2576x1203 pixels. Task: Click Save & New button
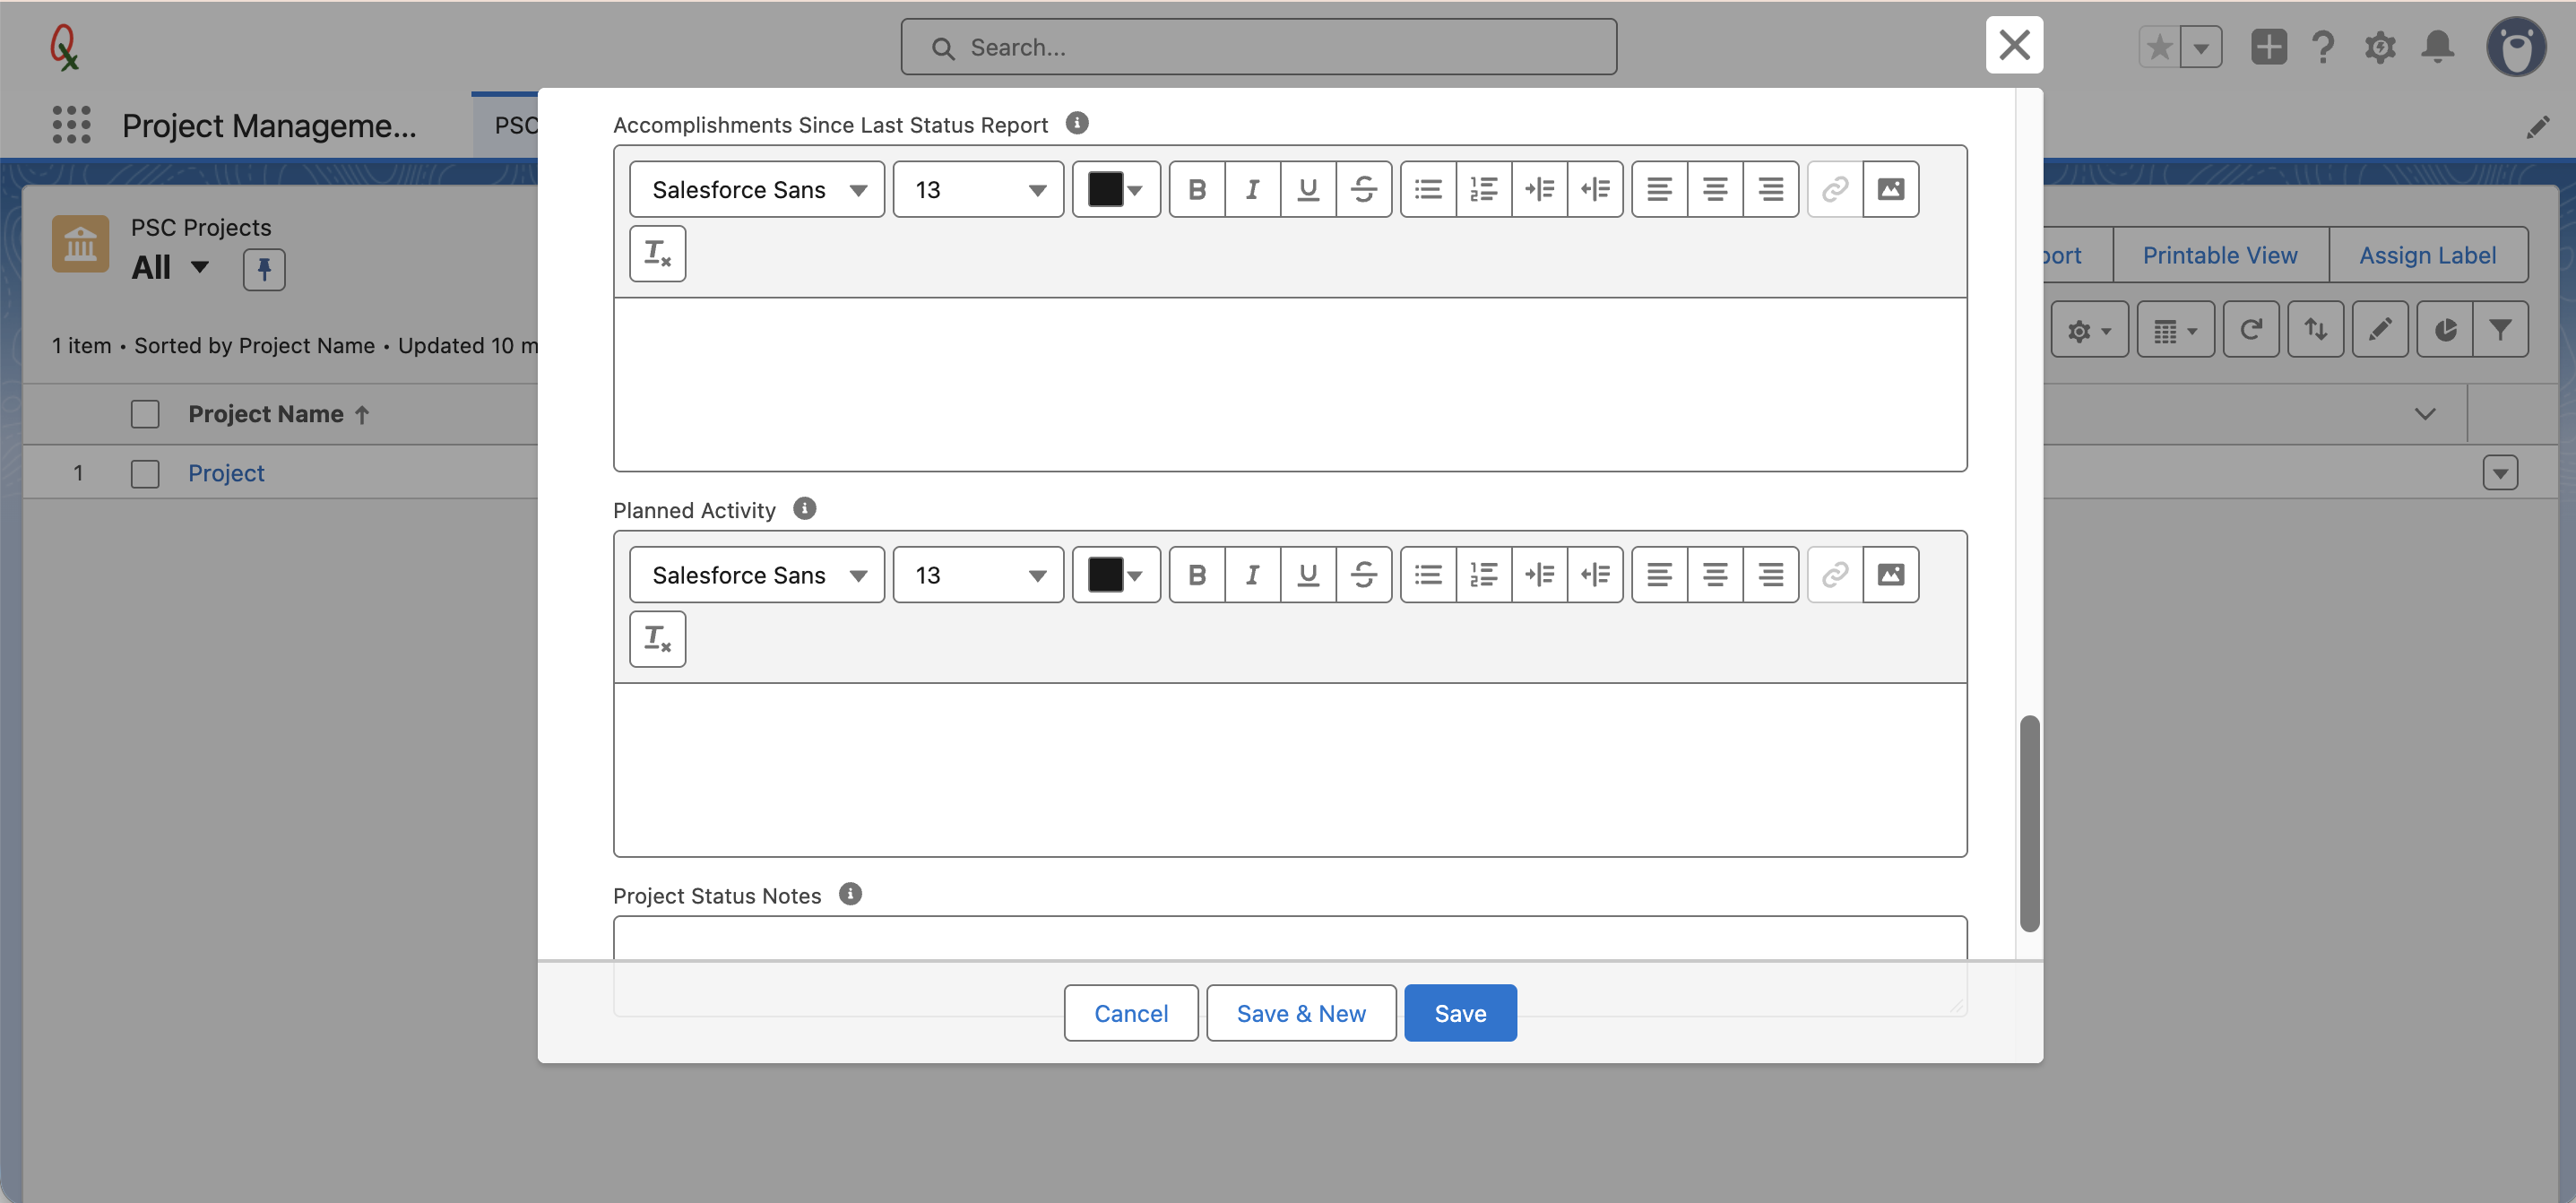[1301, 1013]
